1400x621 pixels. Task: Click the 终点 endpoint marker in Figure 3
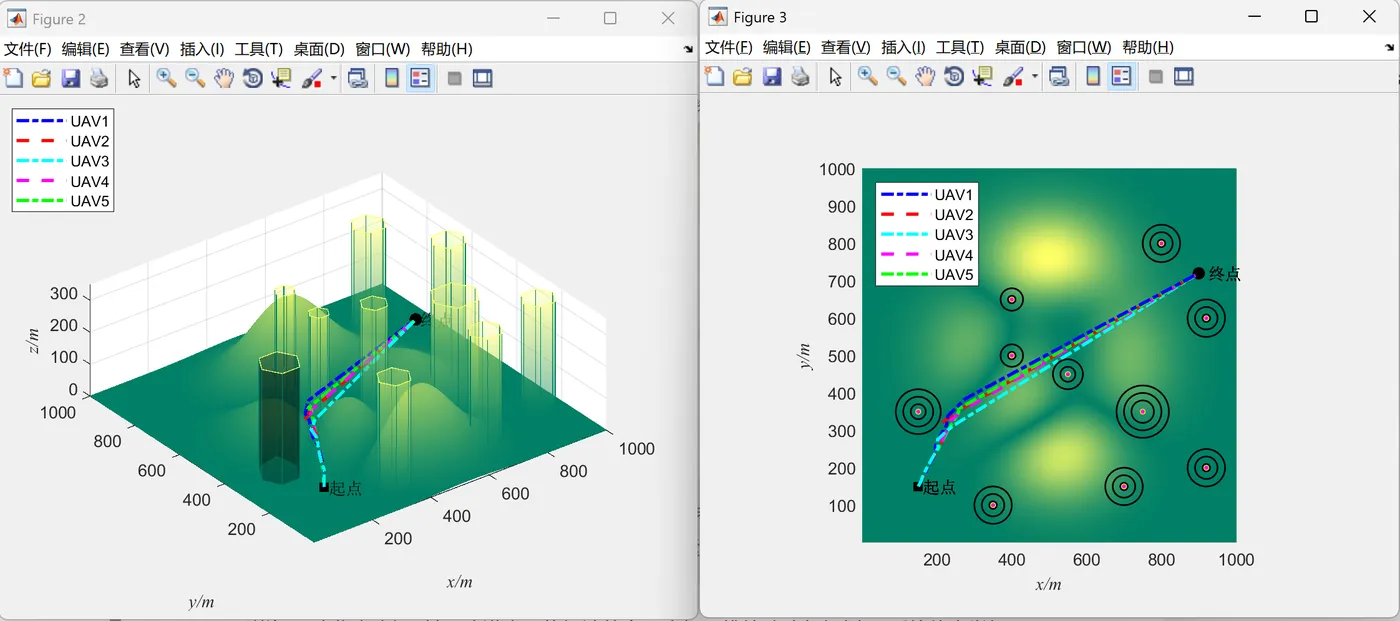pyautogui.click(x=1199, y=274)
